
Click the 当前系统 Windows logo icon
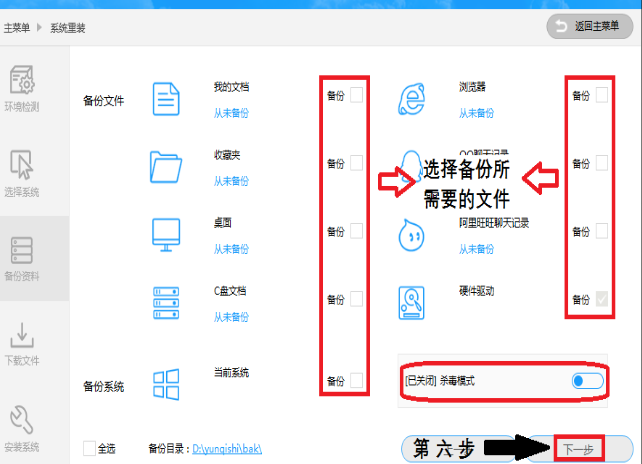pyautogui.click(x=166, y=385)
